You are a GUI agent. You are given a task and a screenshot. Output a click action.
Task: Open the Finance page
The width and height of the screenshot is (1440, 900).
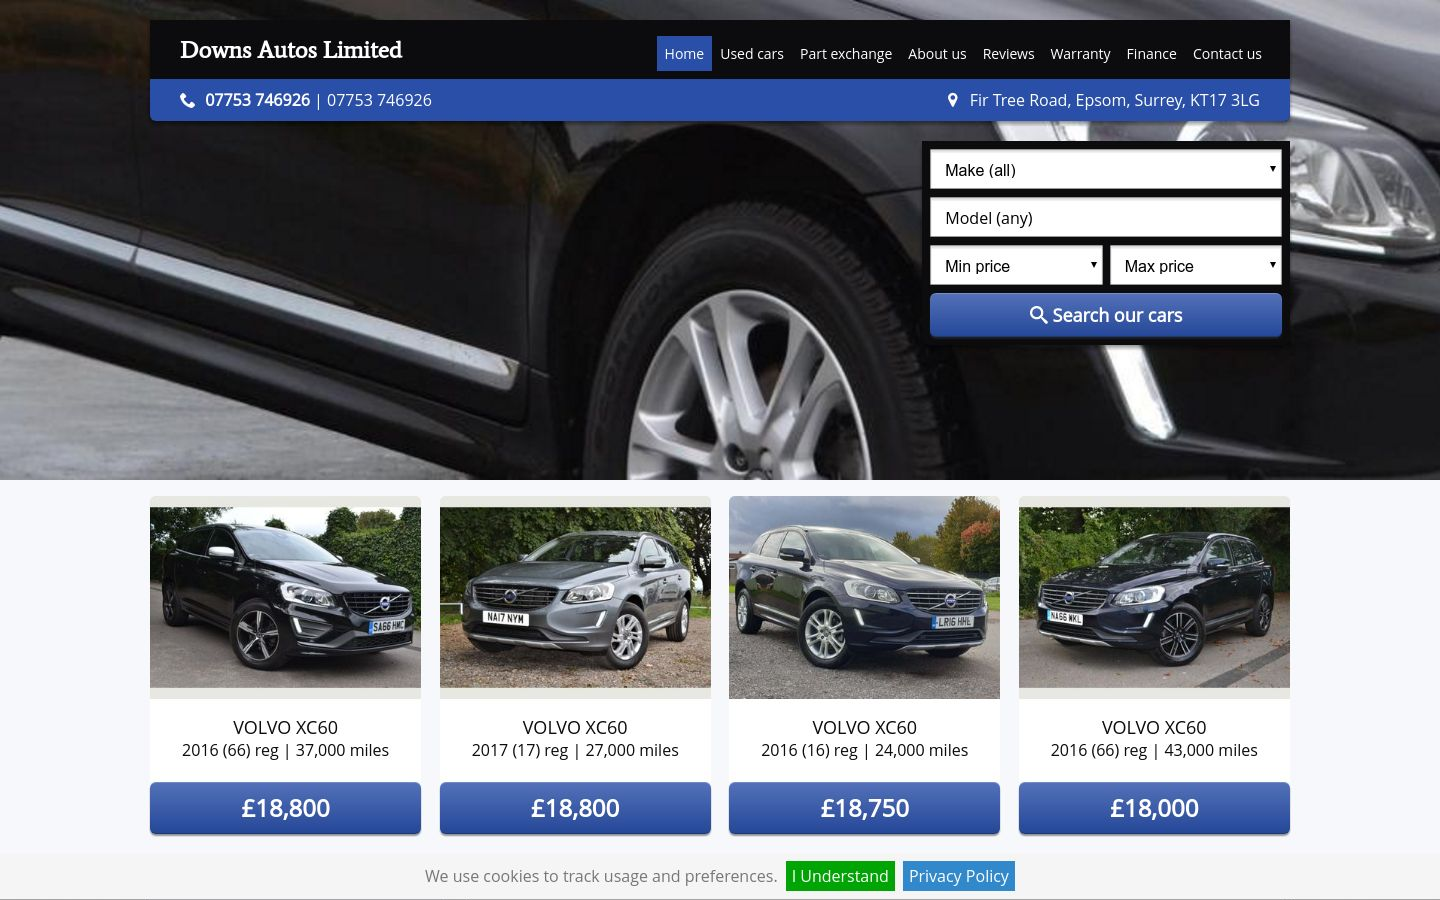(x=1151, y=54)
